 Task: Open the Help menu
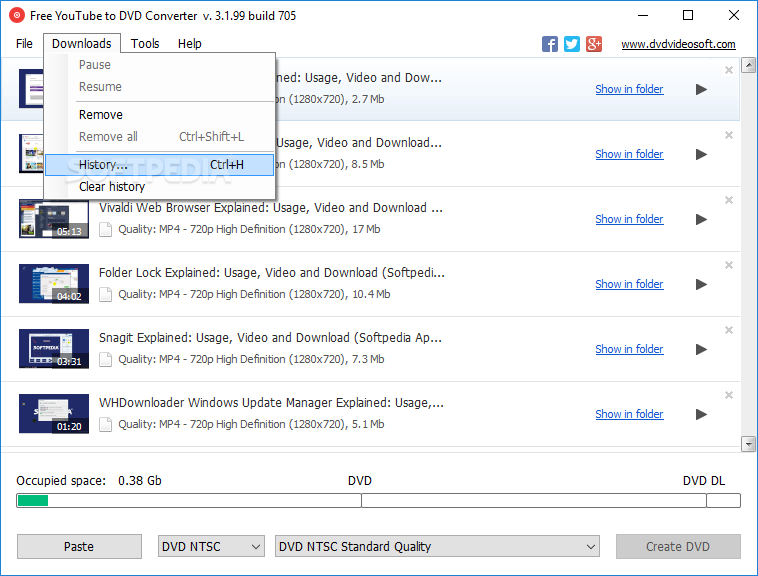click(190, 44)
